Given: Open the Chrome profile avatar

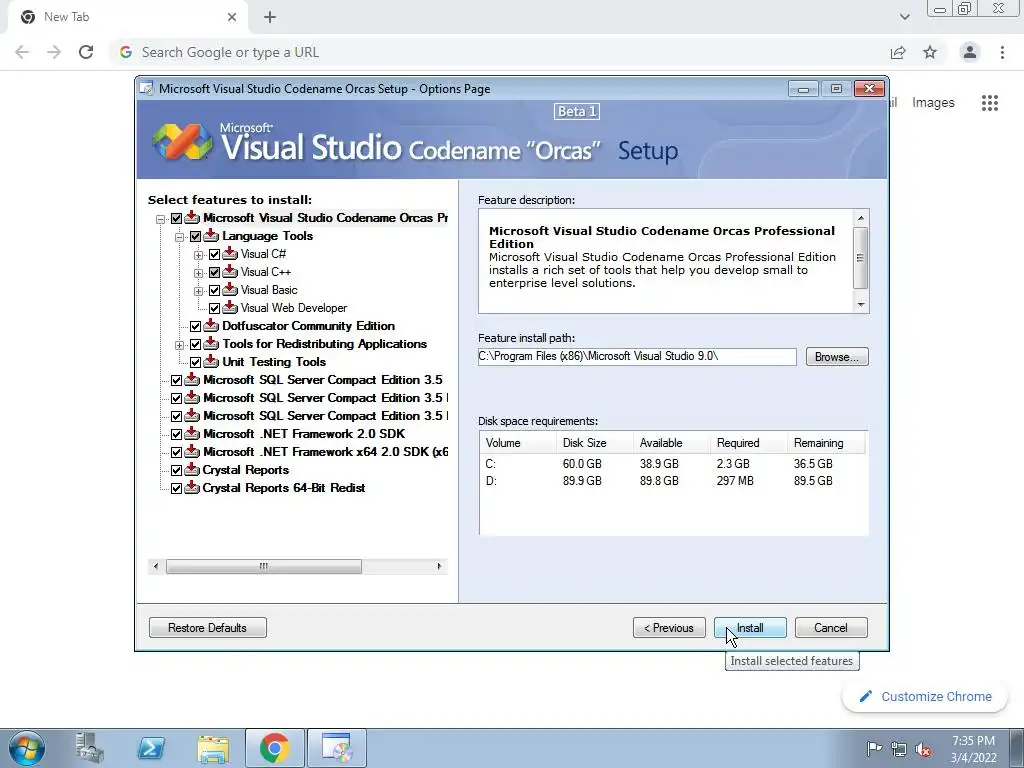Looking at the screenshot, I should [x=970, y=52].
